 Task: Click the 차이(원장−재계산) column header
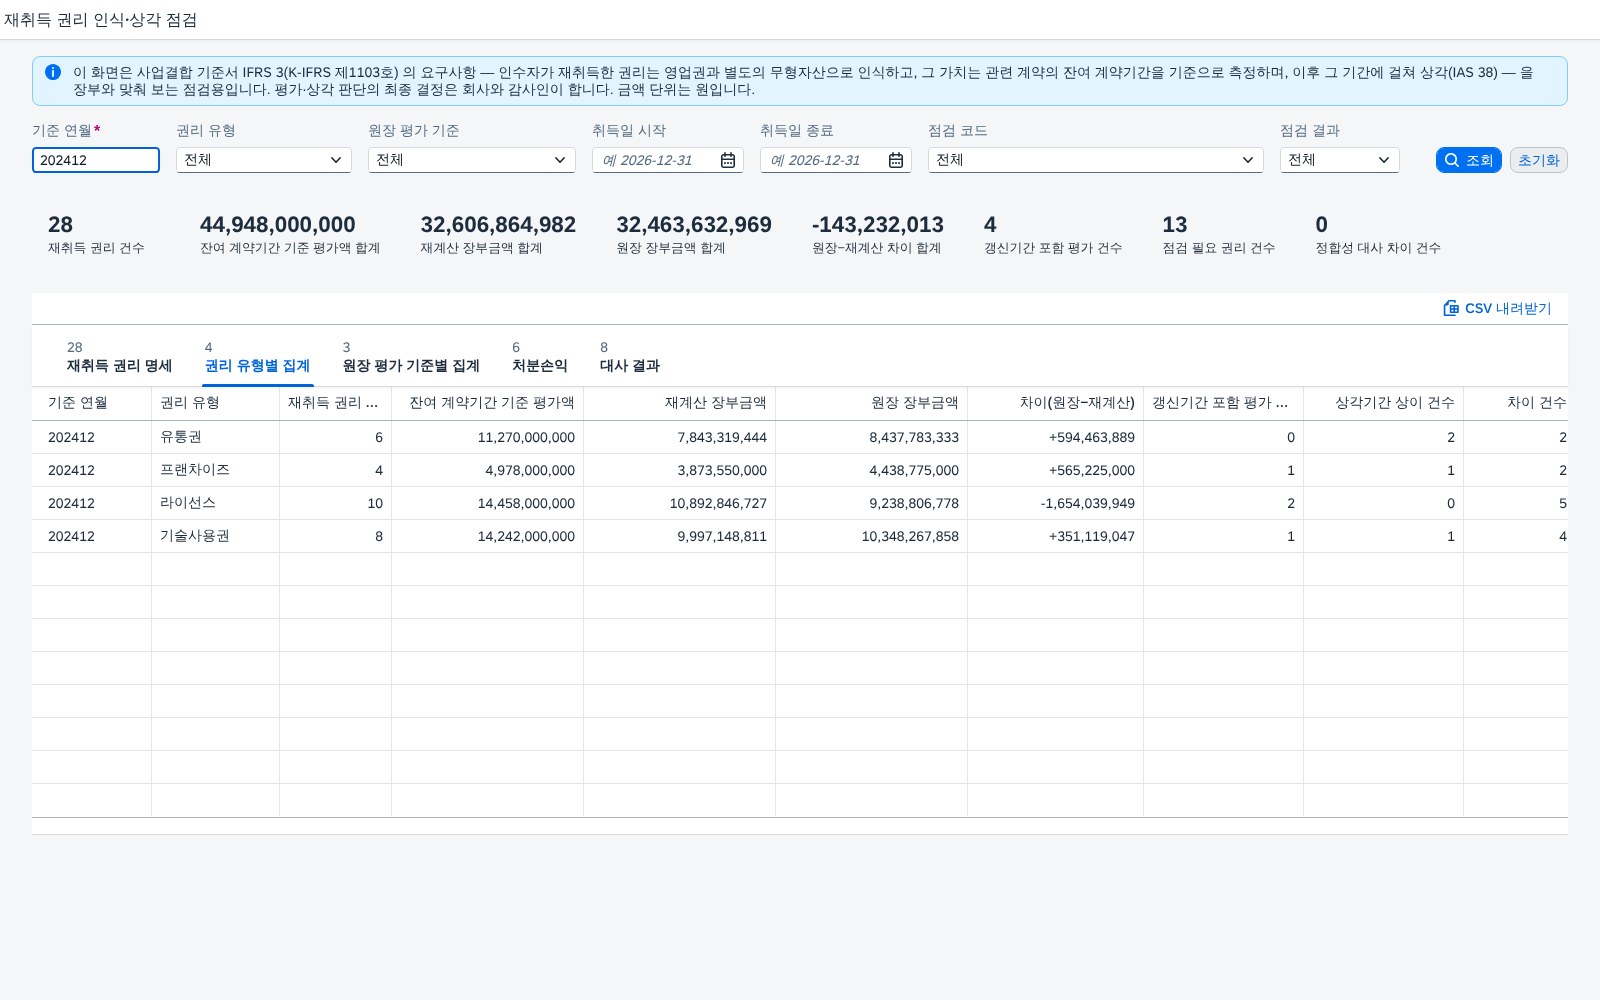[x=1056, y=403]
